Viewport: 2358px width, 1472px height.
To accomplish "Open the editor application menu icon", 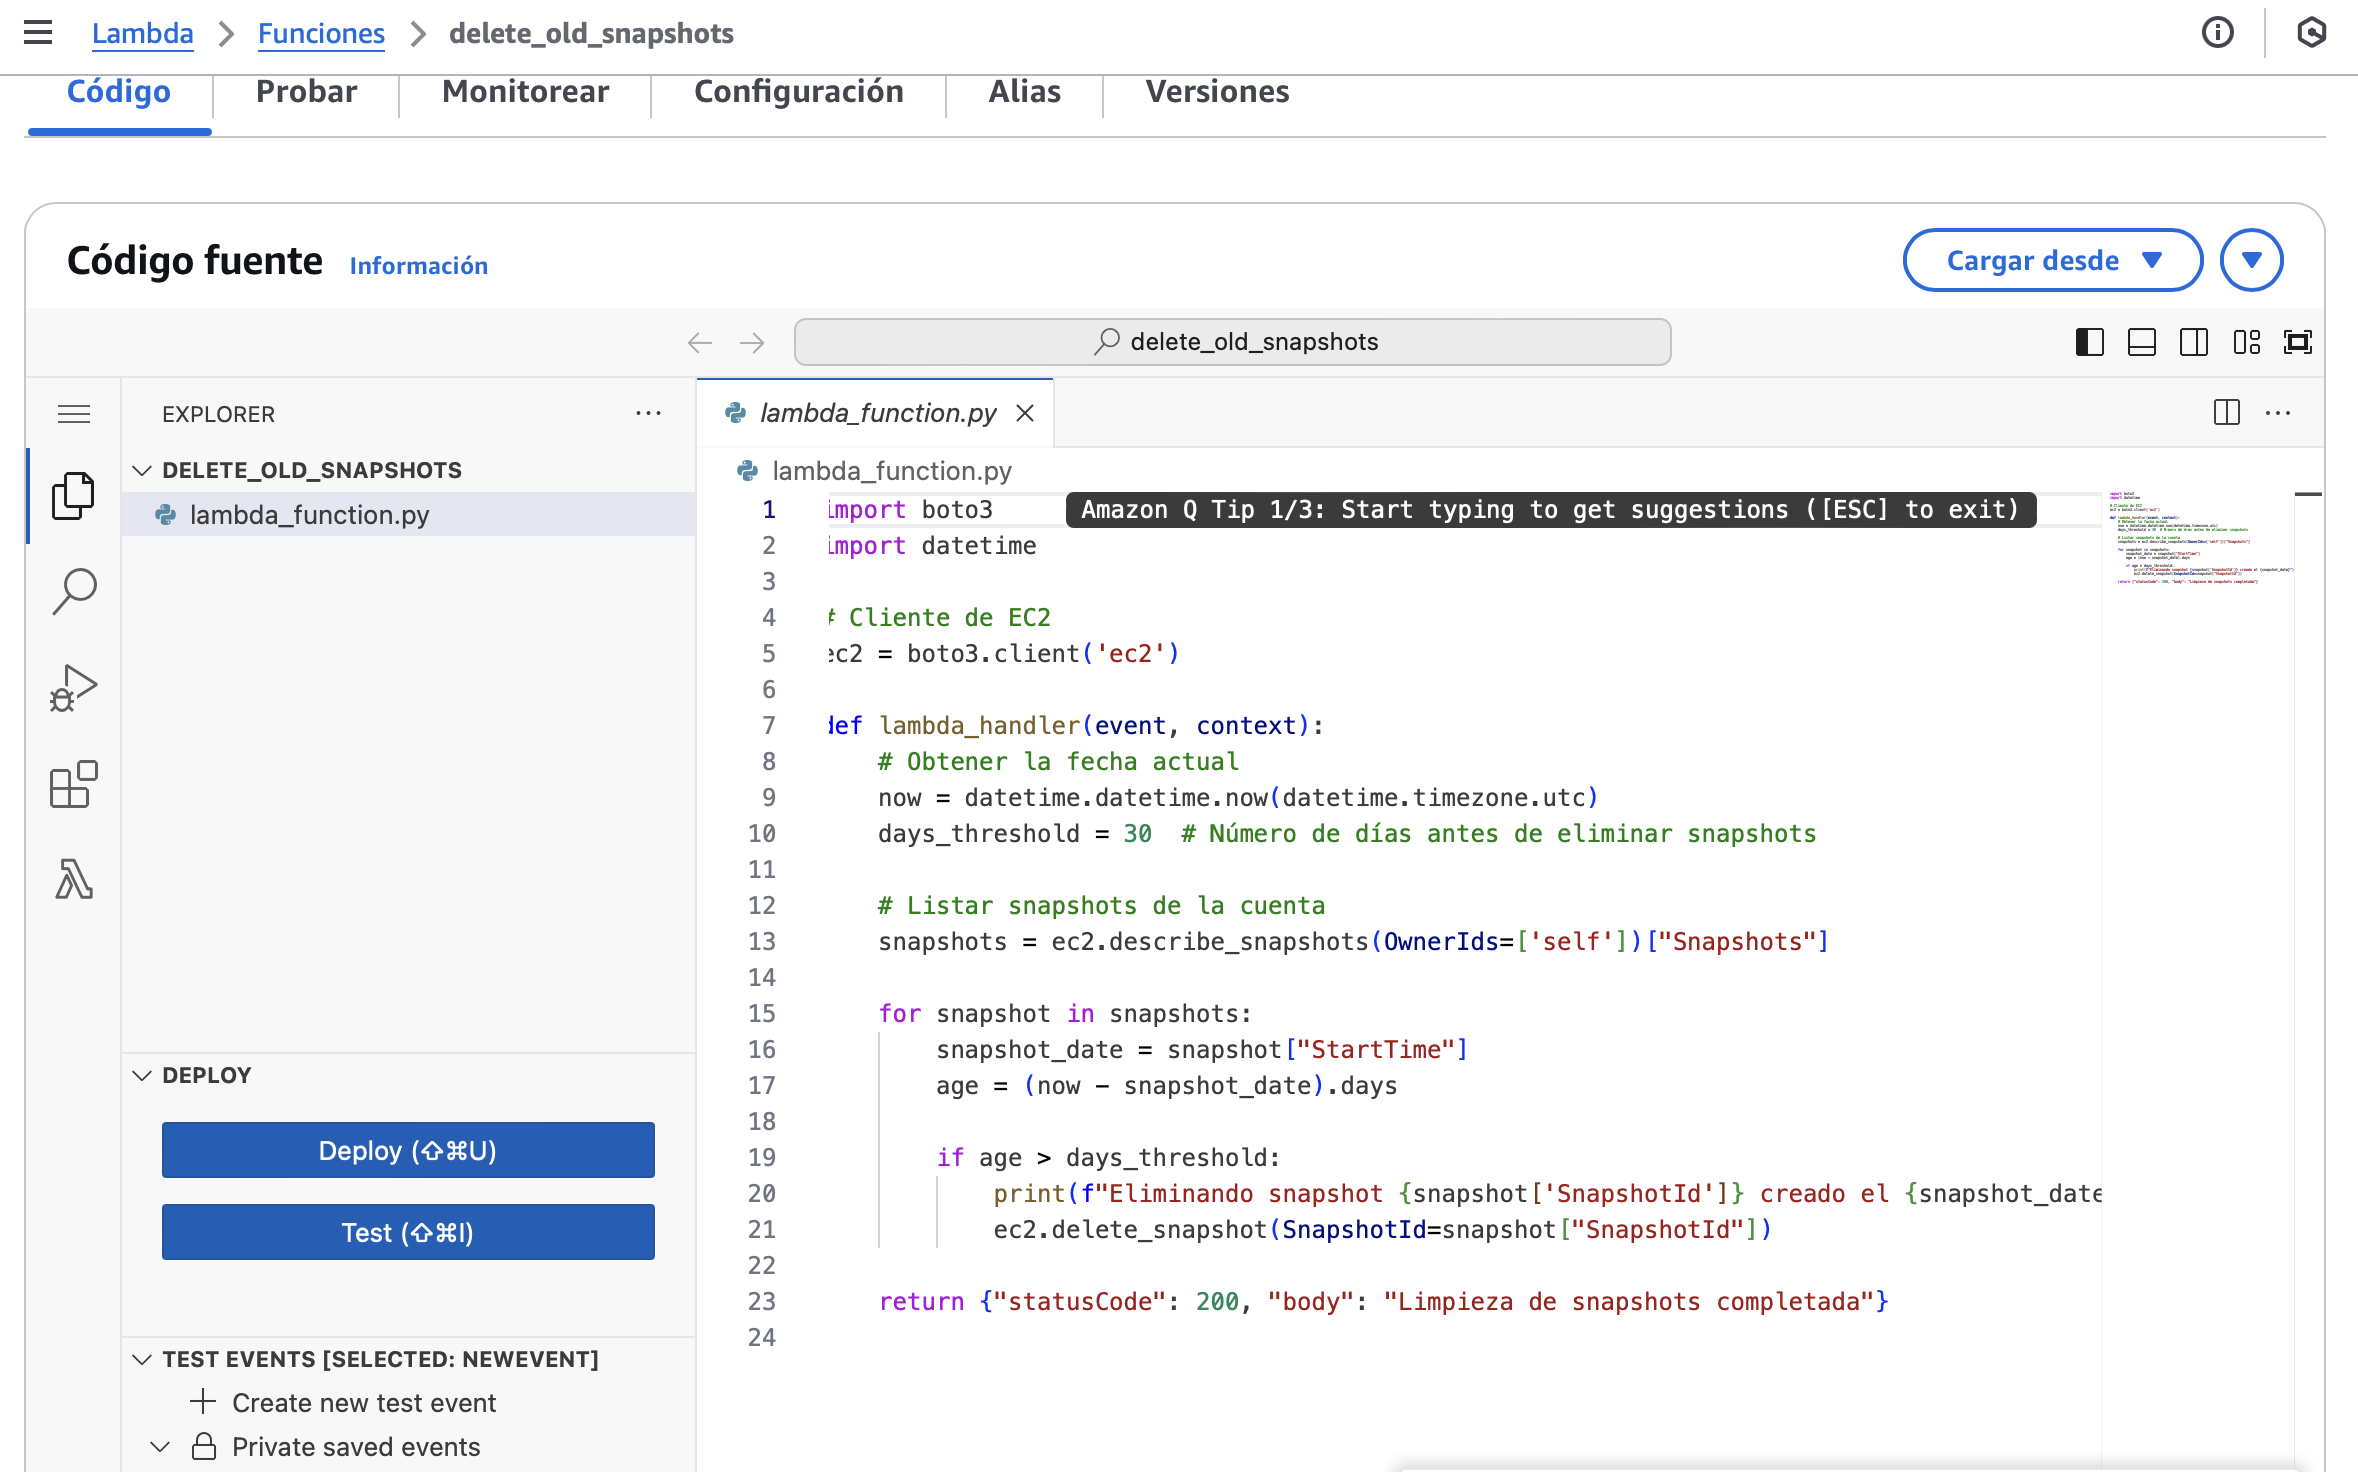I will click(74, 414).
